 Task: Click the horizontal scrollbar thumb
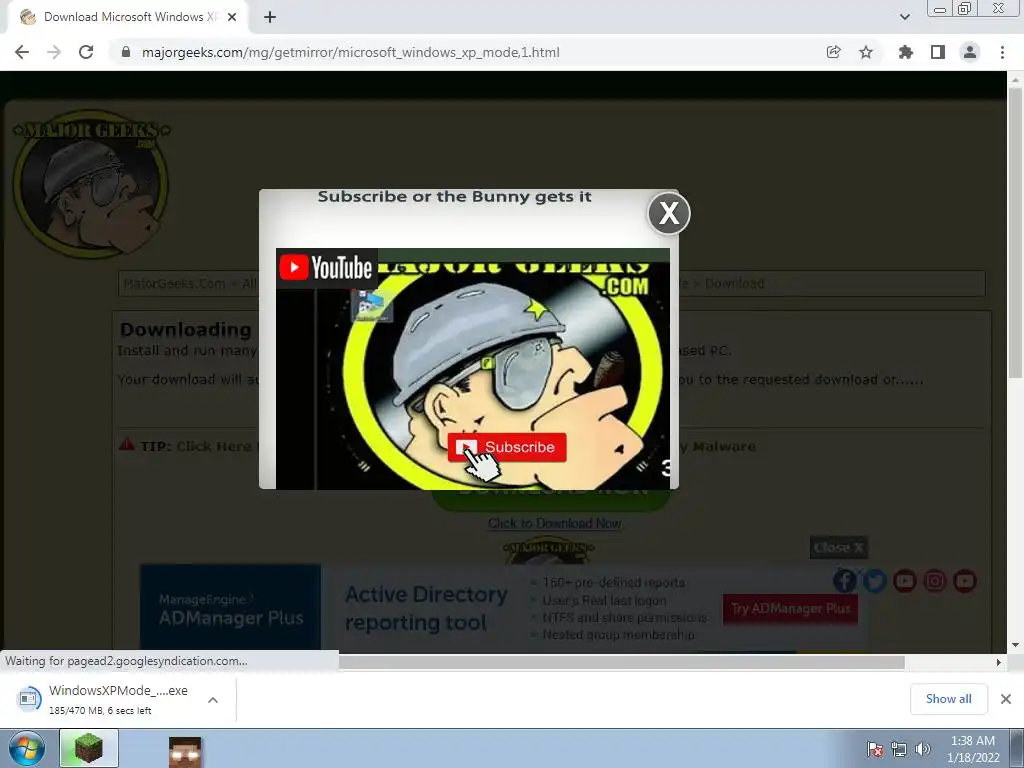click(622, 662)
